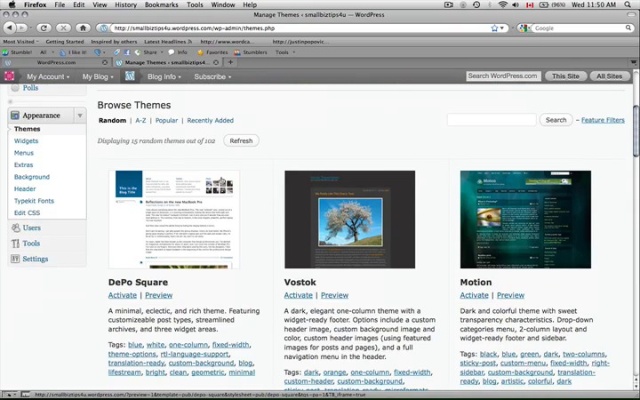Click the StumbleUpon Stumble! icon
The height and width of the screenshot is (400, 640).
[5, 52]
